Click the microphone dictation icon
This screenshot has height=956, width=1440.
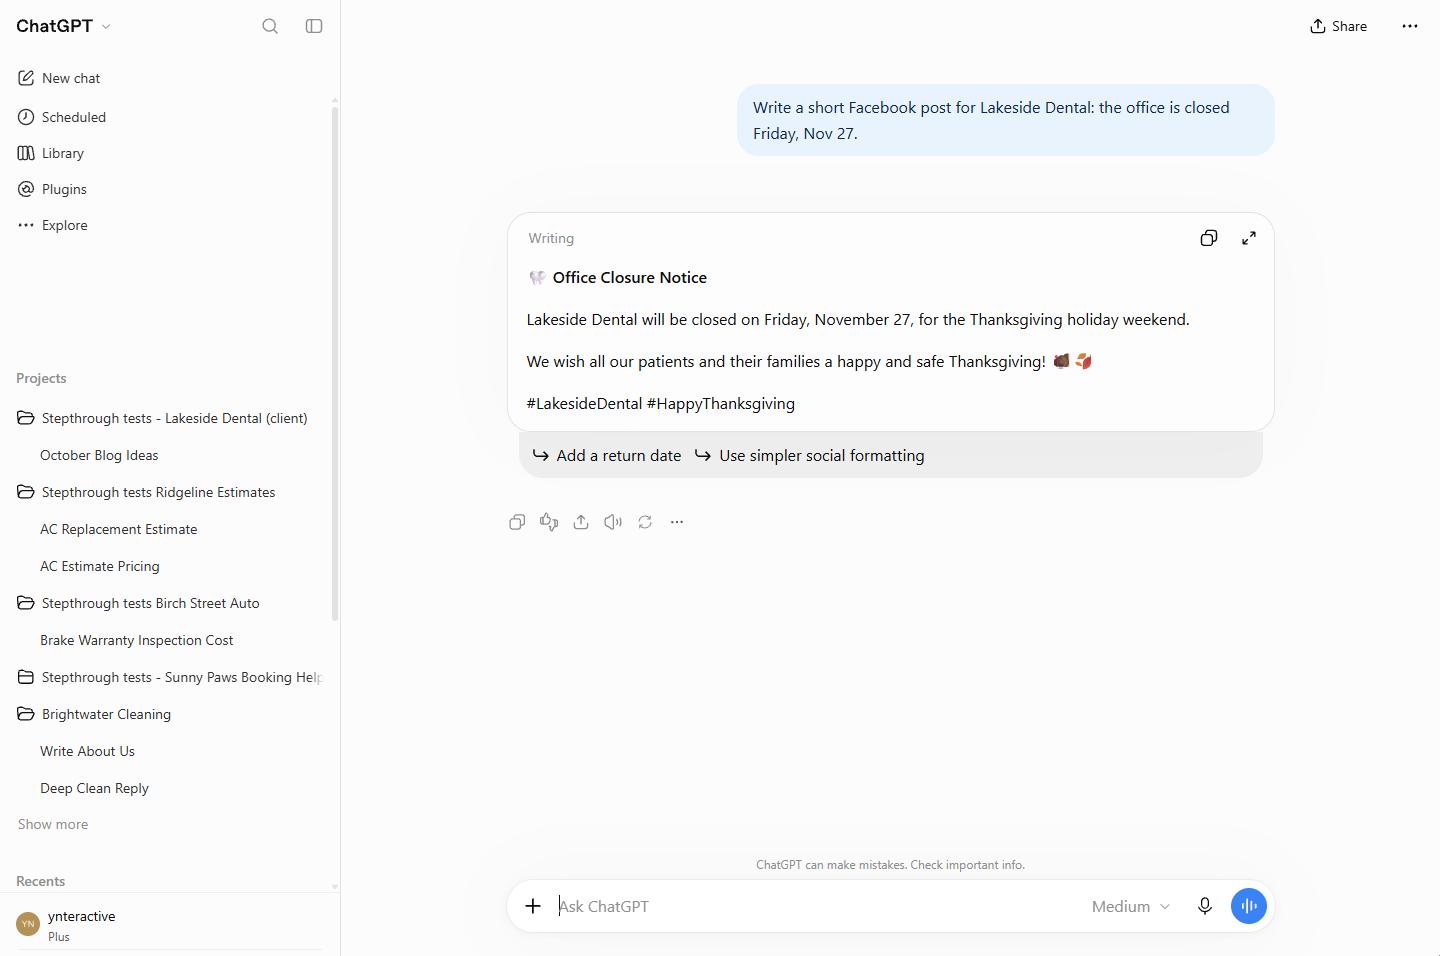point(1205,906)
